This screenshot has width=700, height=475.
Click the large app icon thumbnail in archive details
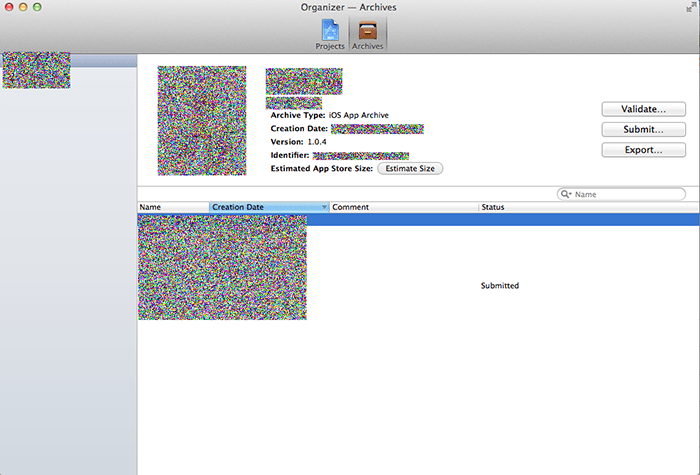(202, 120)
